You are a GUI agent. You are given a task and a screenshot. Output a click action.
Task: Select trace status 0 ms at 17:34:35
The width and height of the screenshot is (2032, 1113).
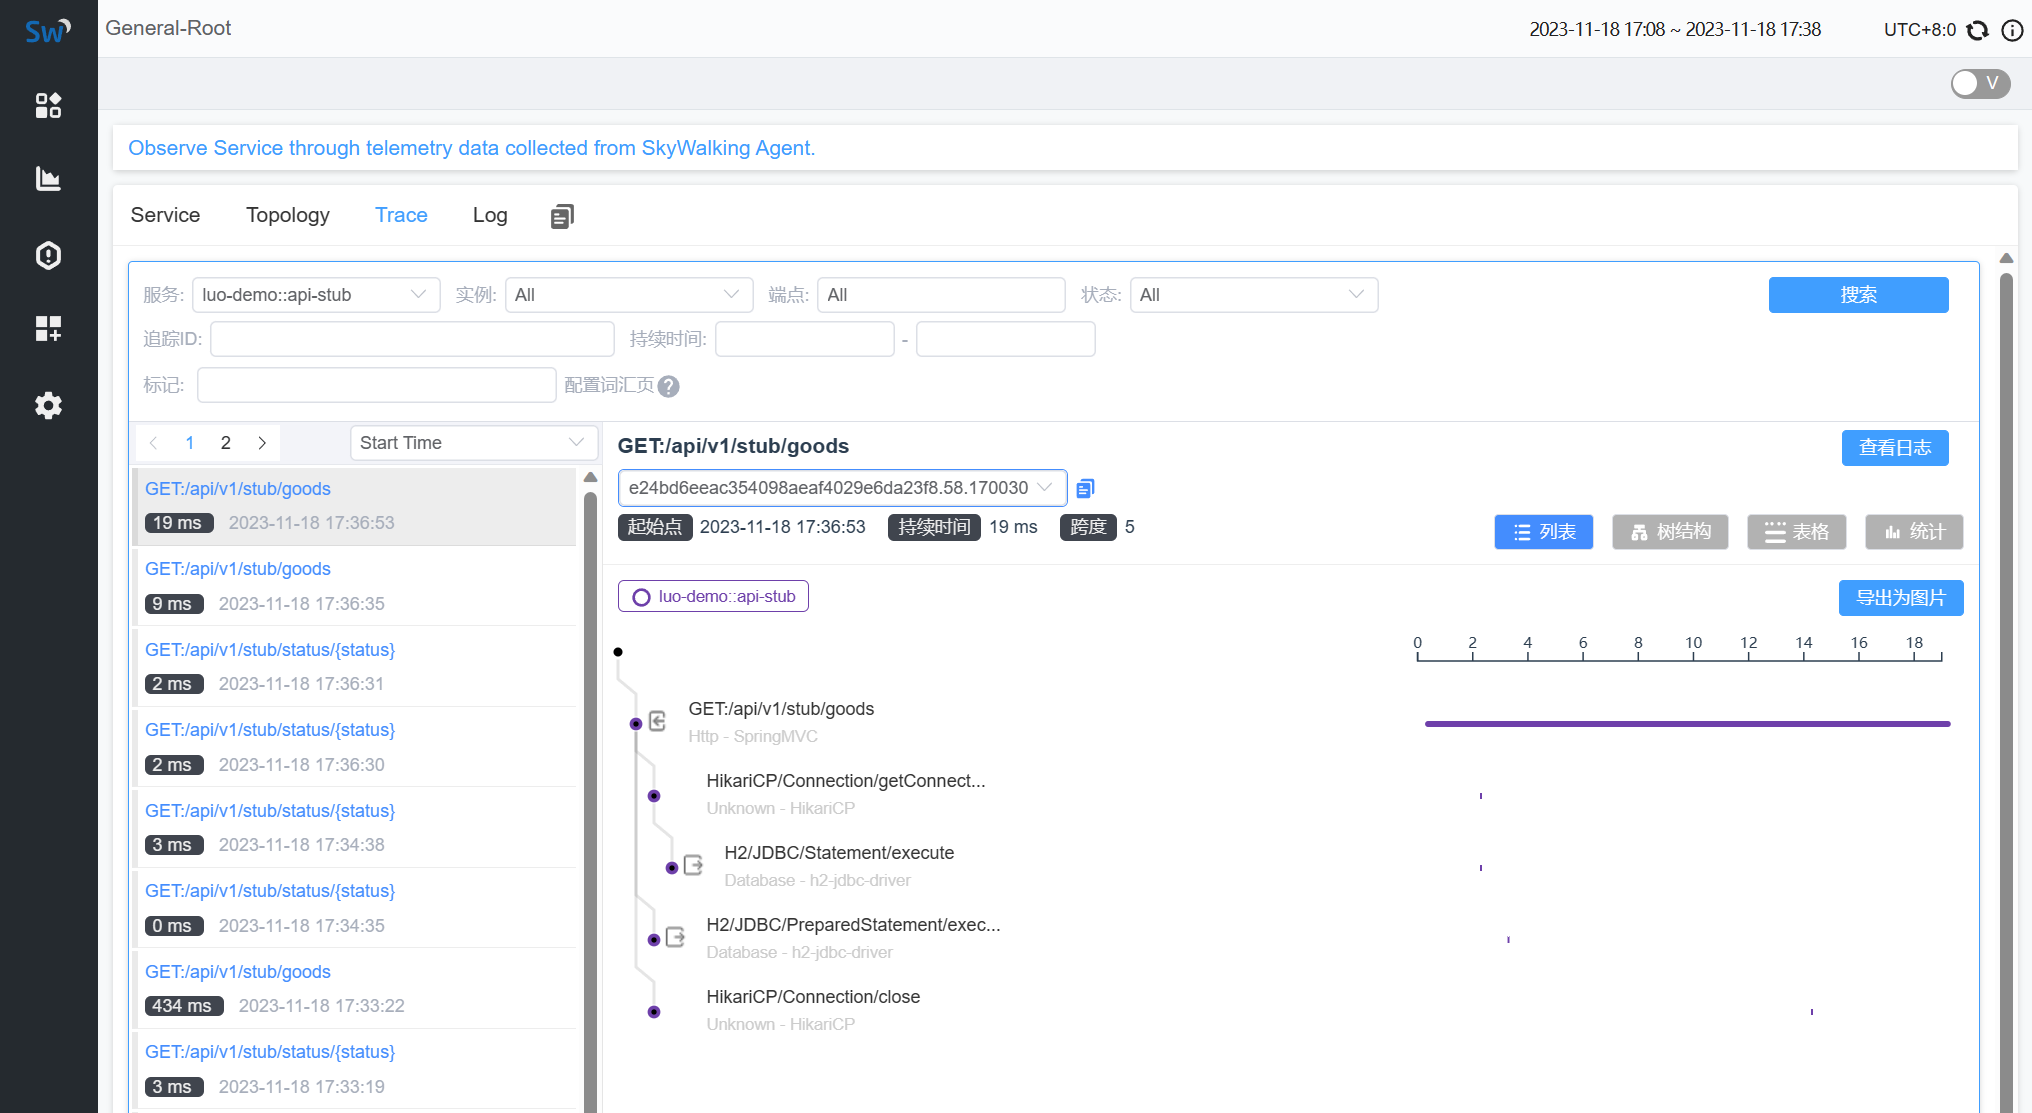[x=356, y=908]
